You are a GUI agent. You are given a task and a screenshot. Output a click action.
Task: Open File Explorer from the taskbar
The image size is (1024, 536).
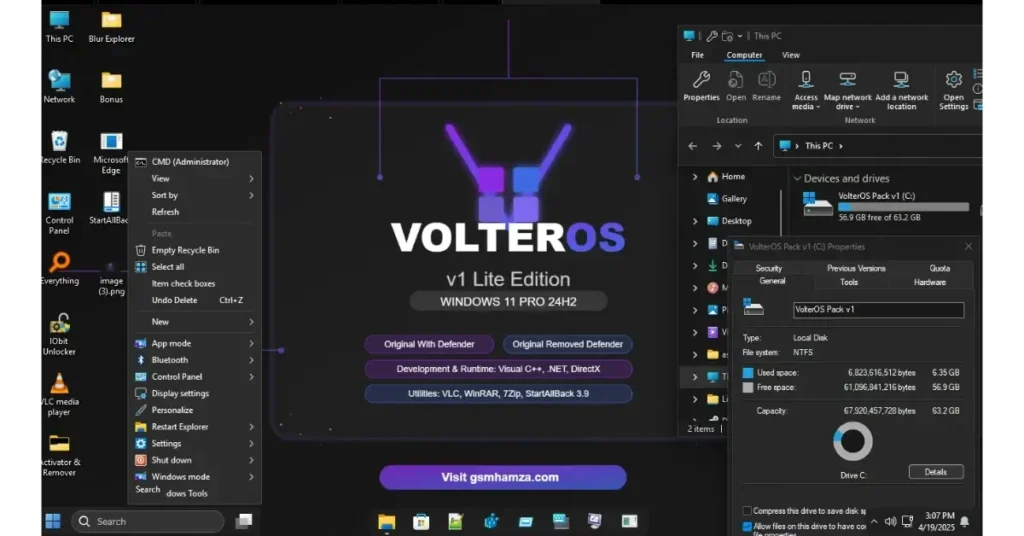[387, 522]
